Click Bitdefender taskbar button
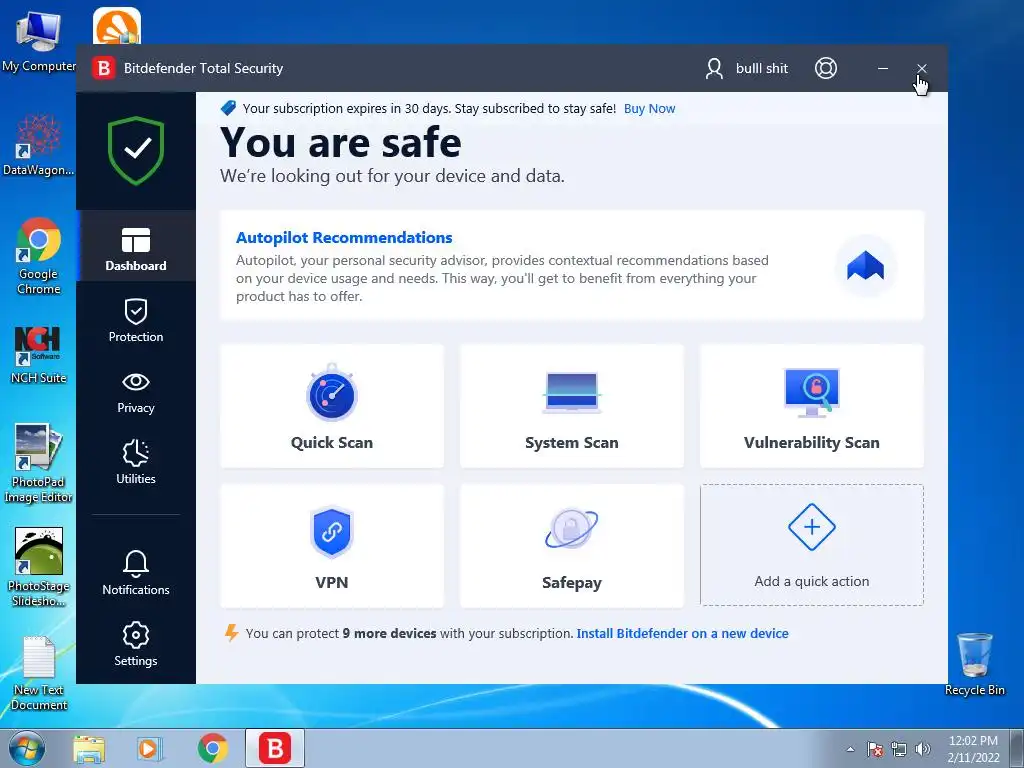This screenshot has width=1024, height=768. click(x=275, y=749)
